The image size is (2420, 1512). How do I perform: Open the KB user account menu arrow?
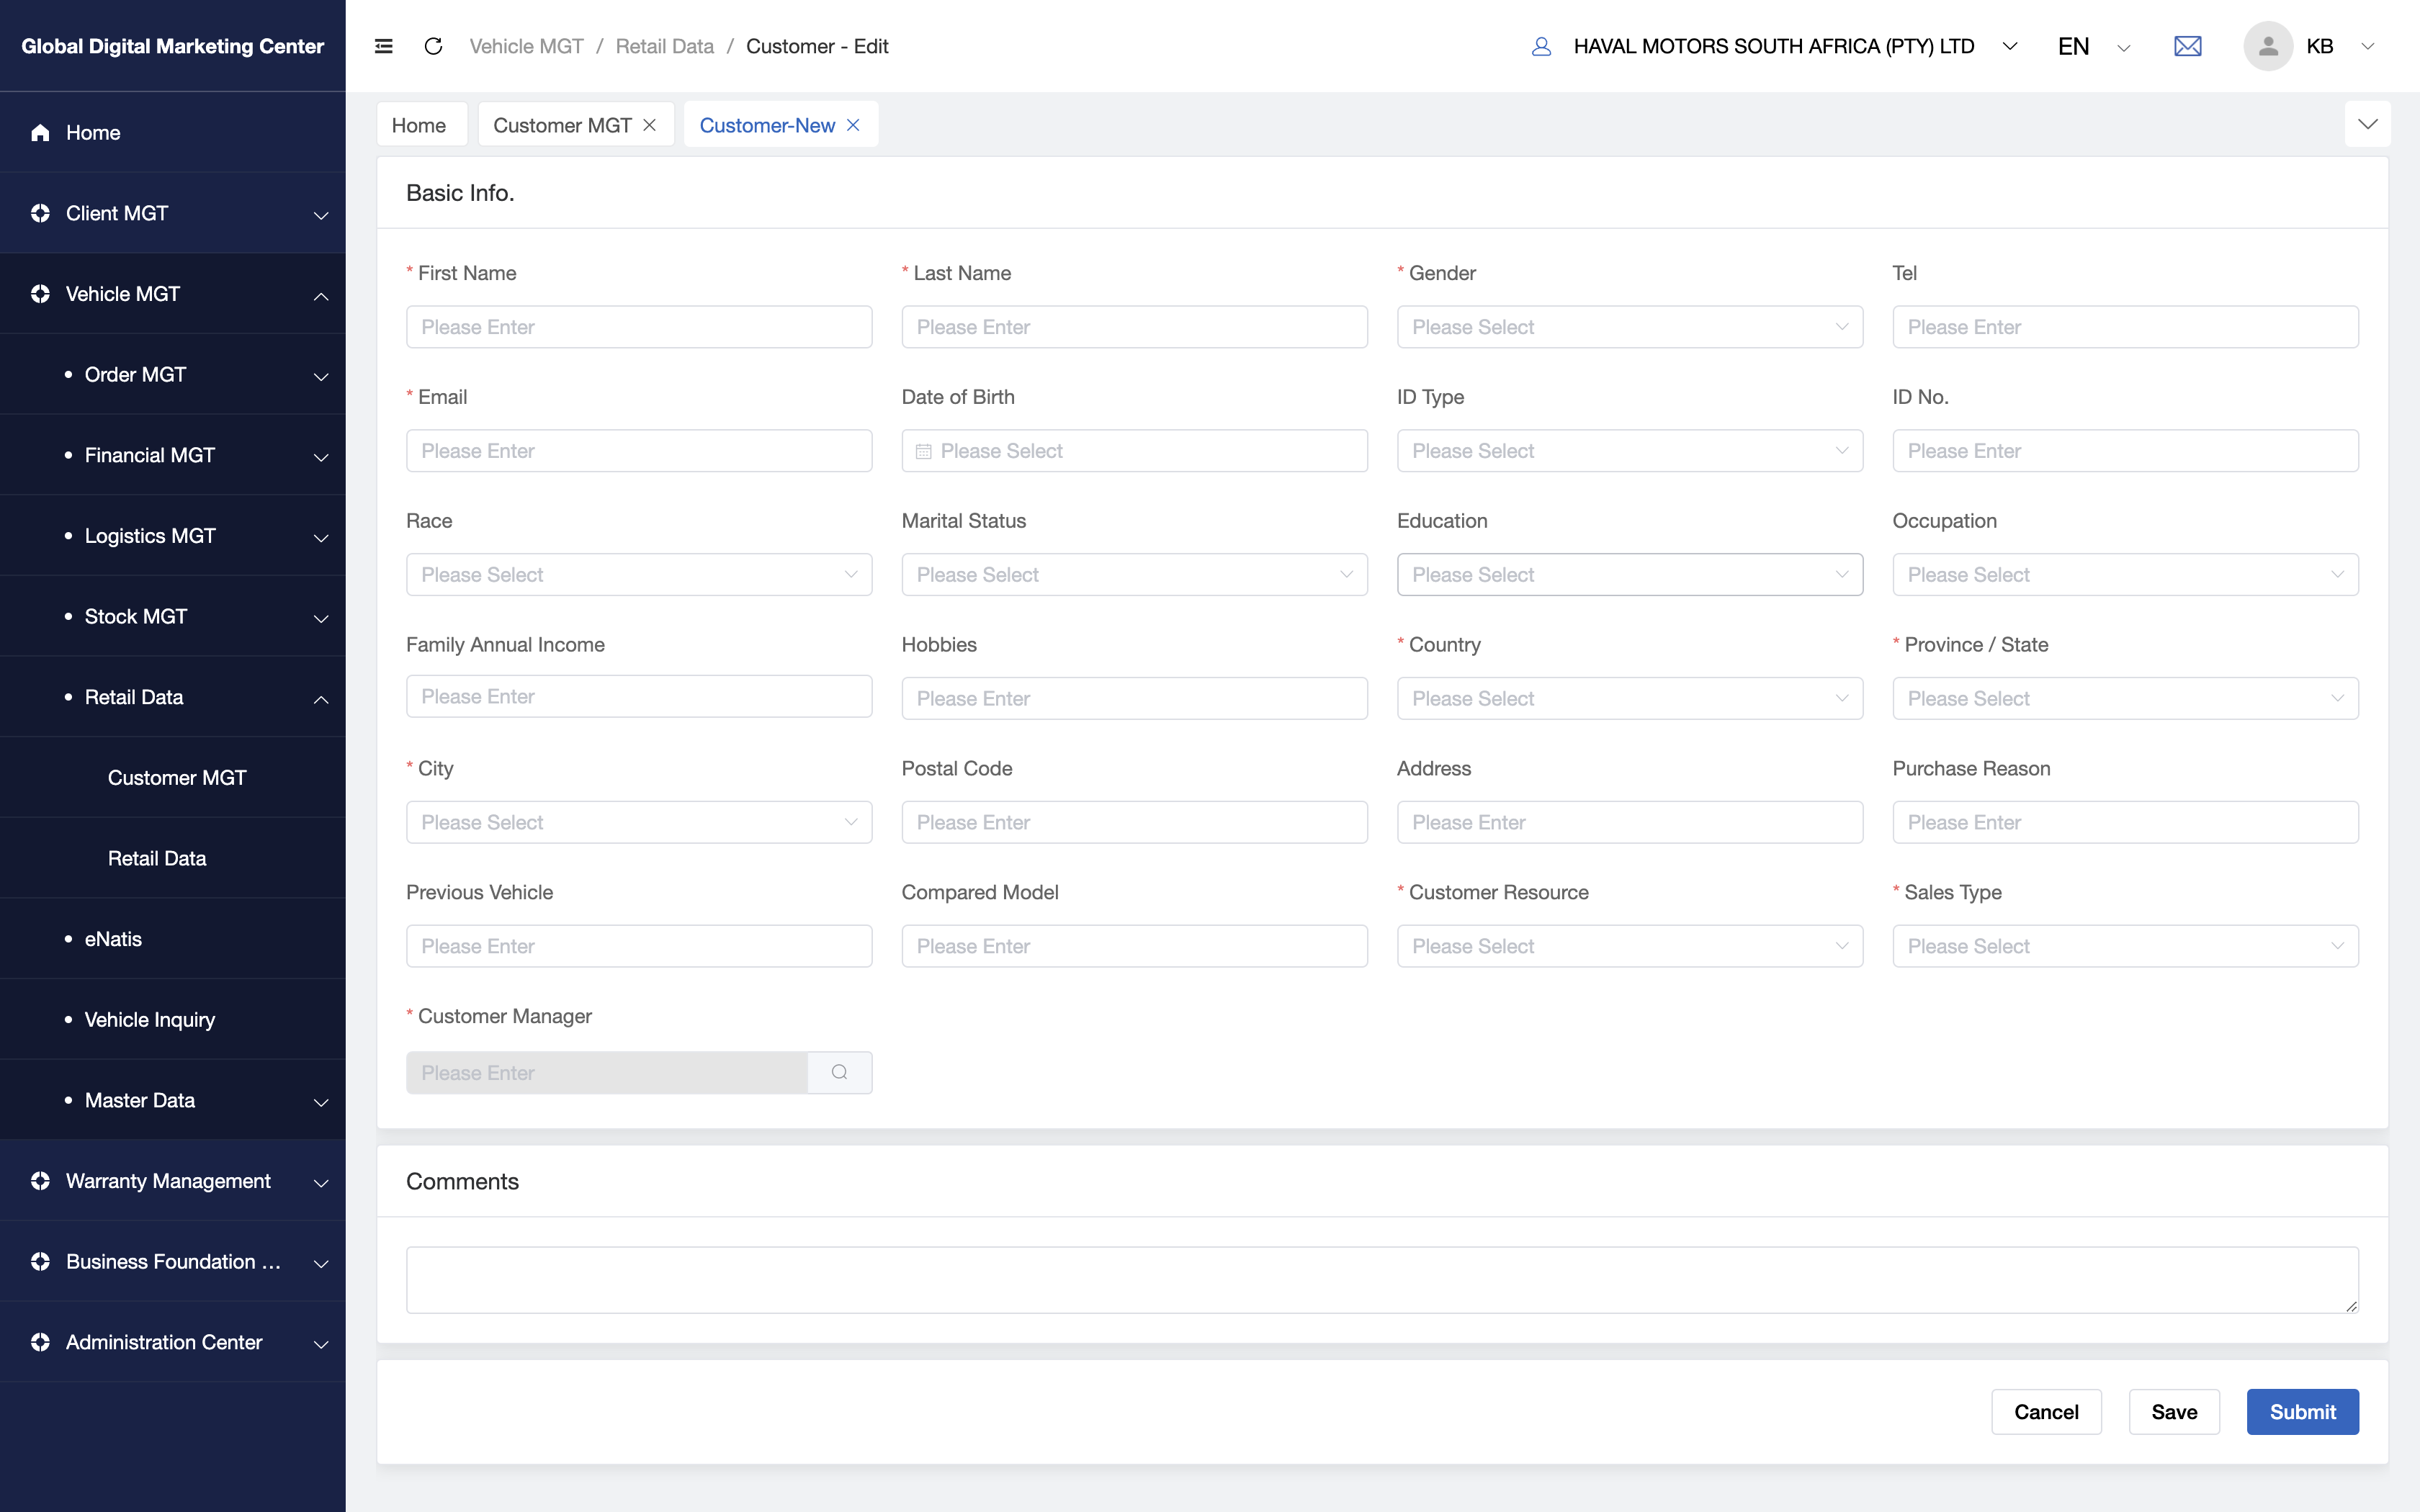coord(2367,46)
